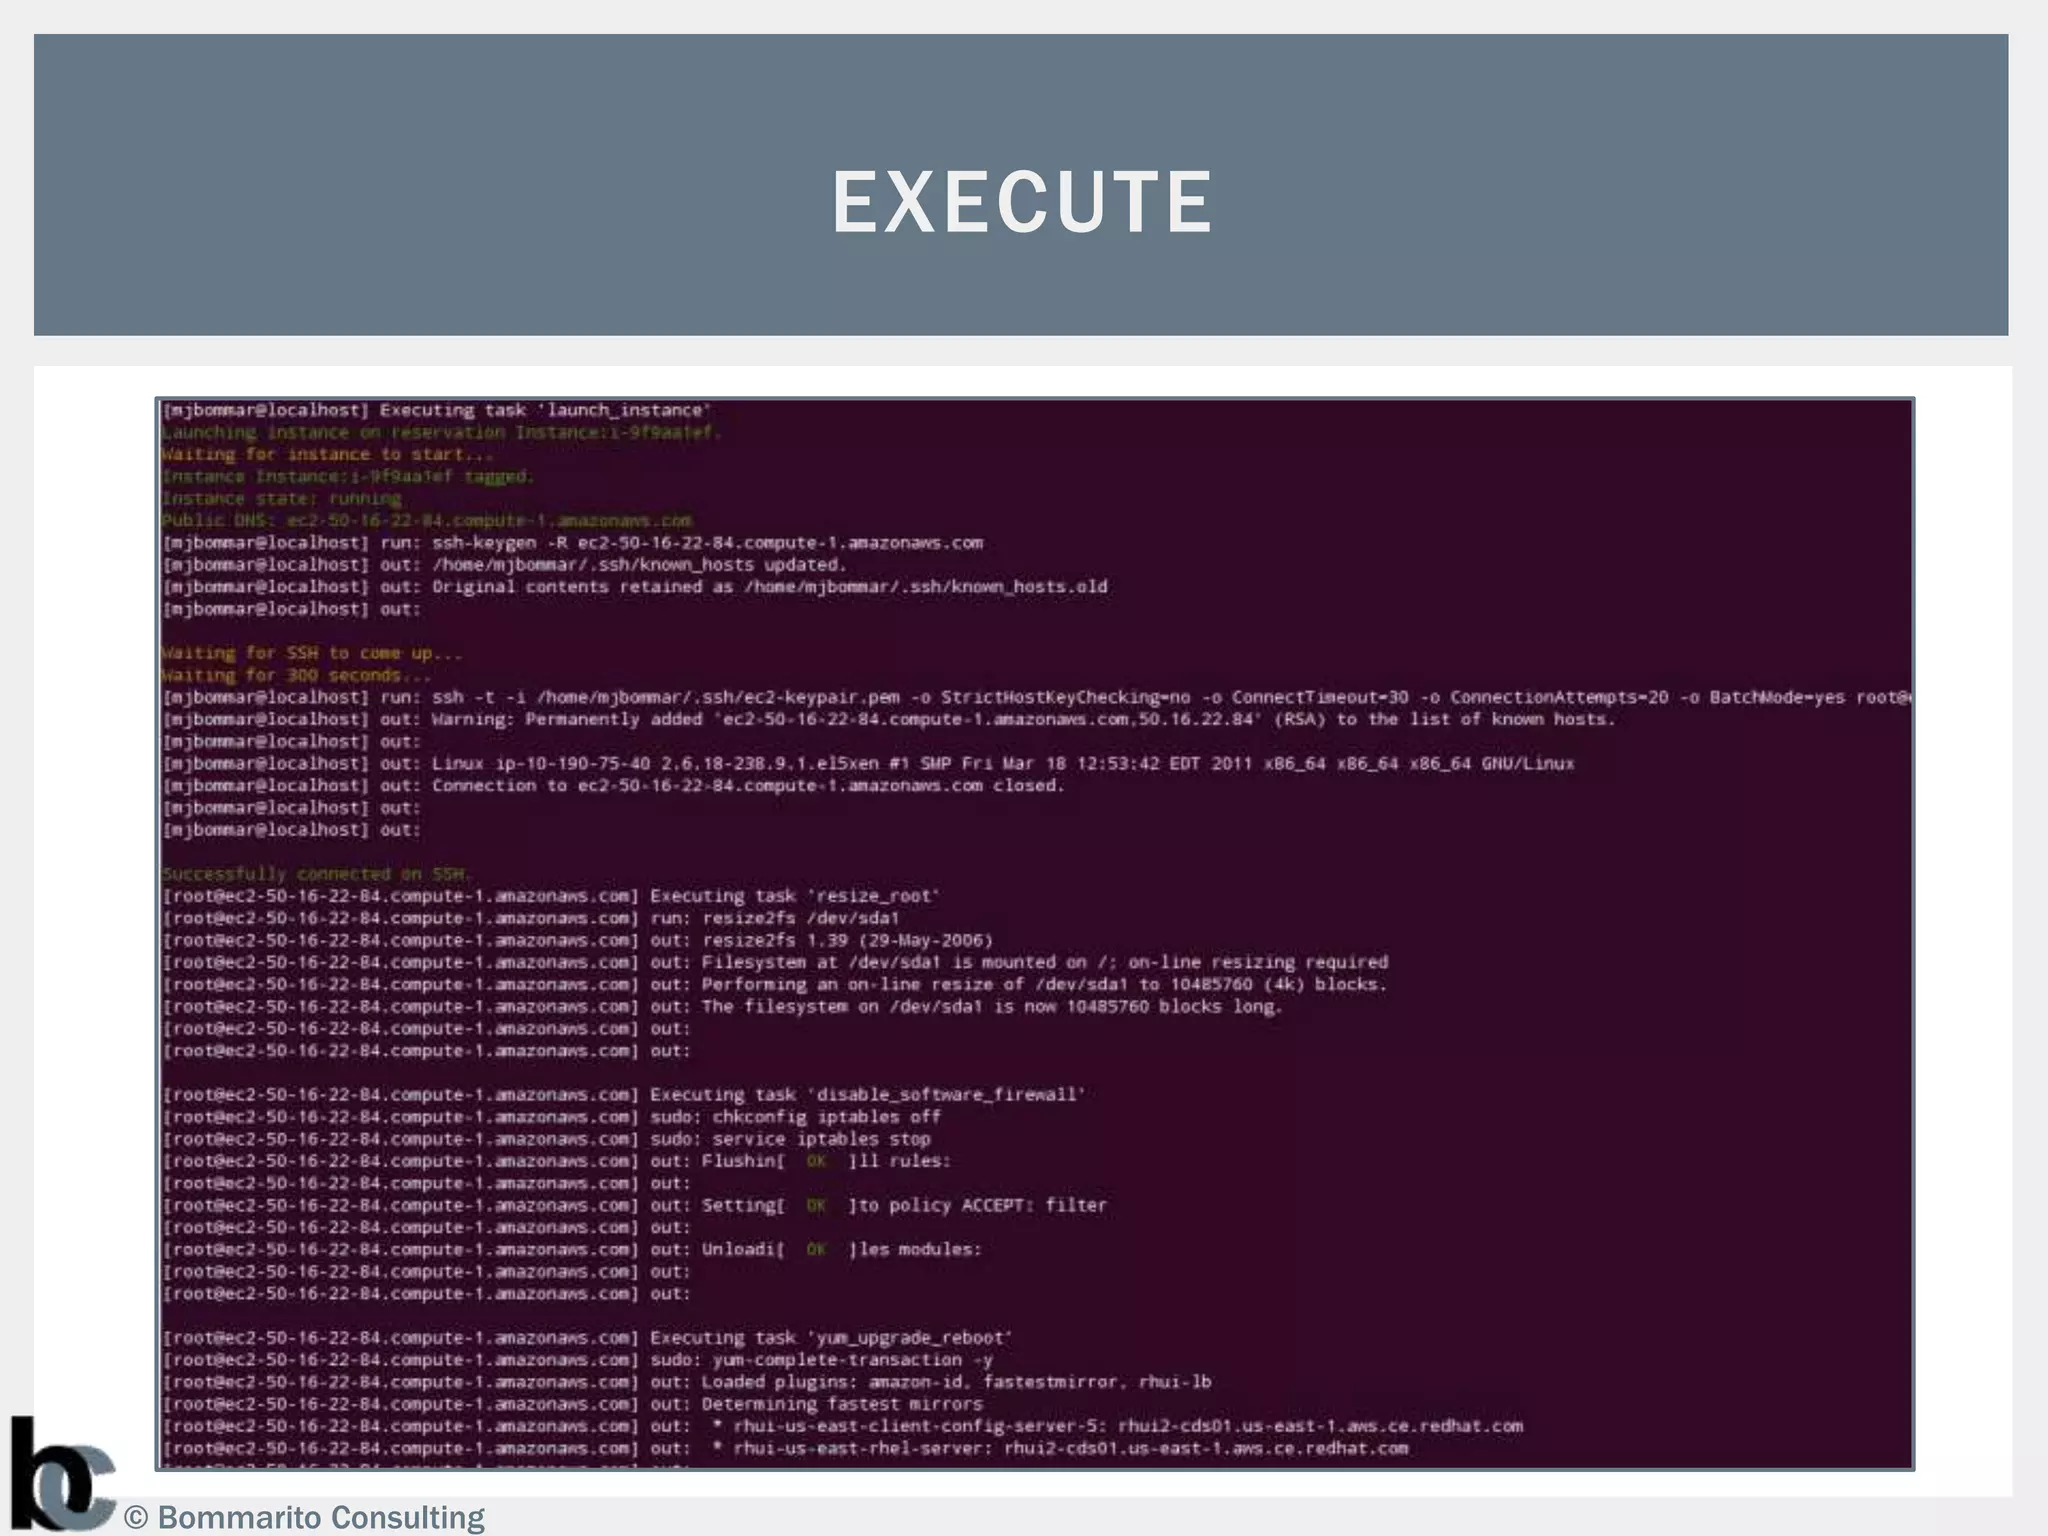Viewport: 2048px width, 1536px height.
Task: Click the 'rhui-us-east-client-config-server-5' mirror line
Action: [x=843, y=1426]
